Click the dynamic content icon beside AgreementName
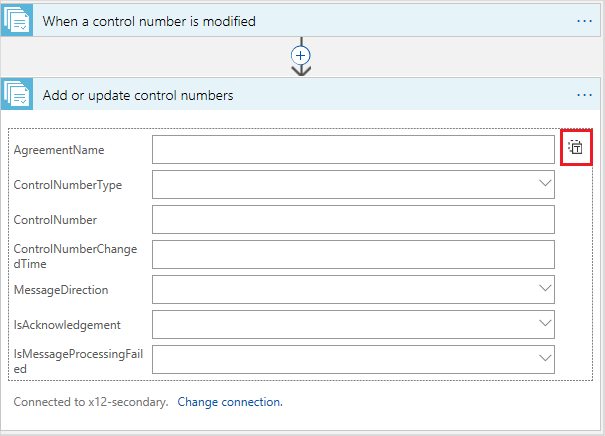 [576, 148]
